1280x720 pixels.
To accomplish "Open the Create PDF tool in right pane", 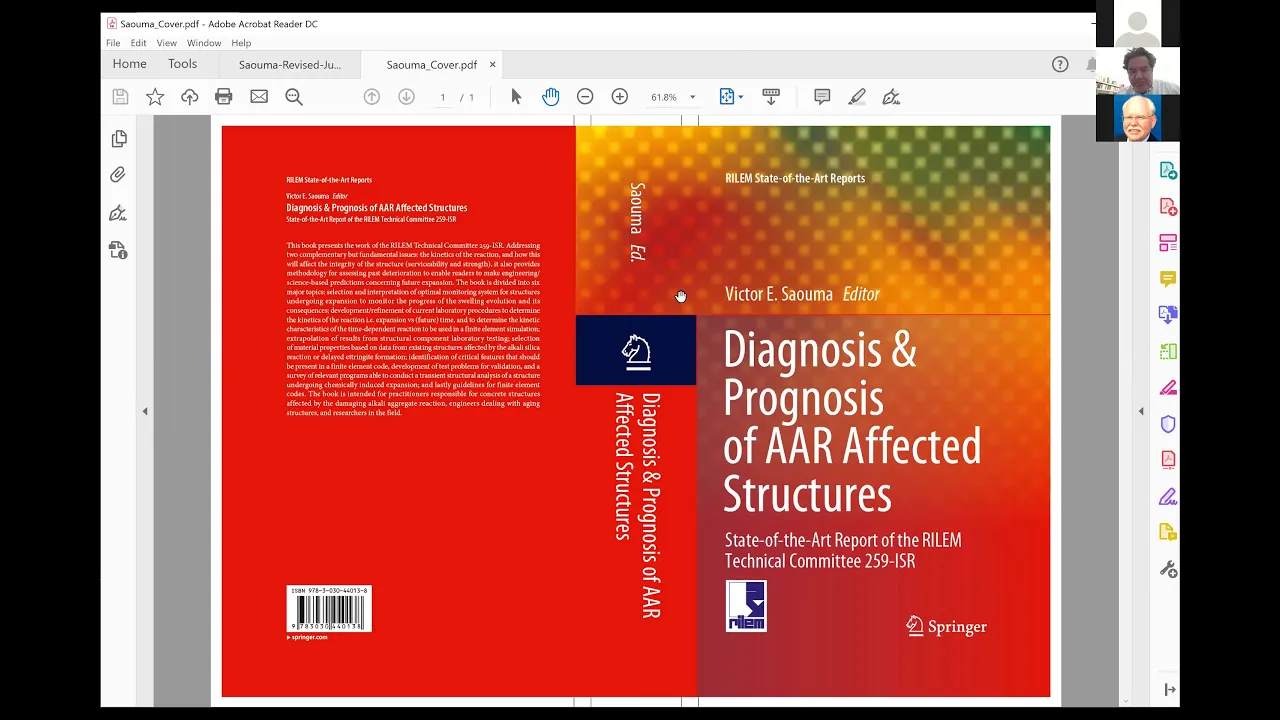I will click(1168, 207).
